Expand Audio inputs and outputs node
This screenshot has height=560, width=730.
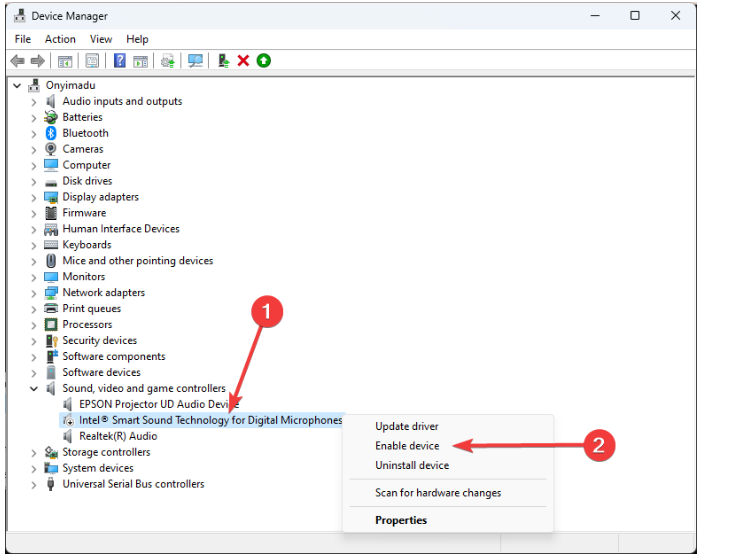pyautogui.click(x=34, y=102)
